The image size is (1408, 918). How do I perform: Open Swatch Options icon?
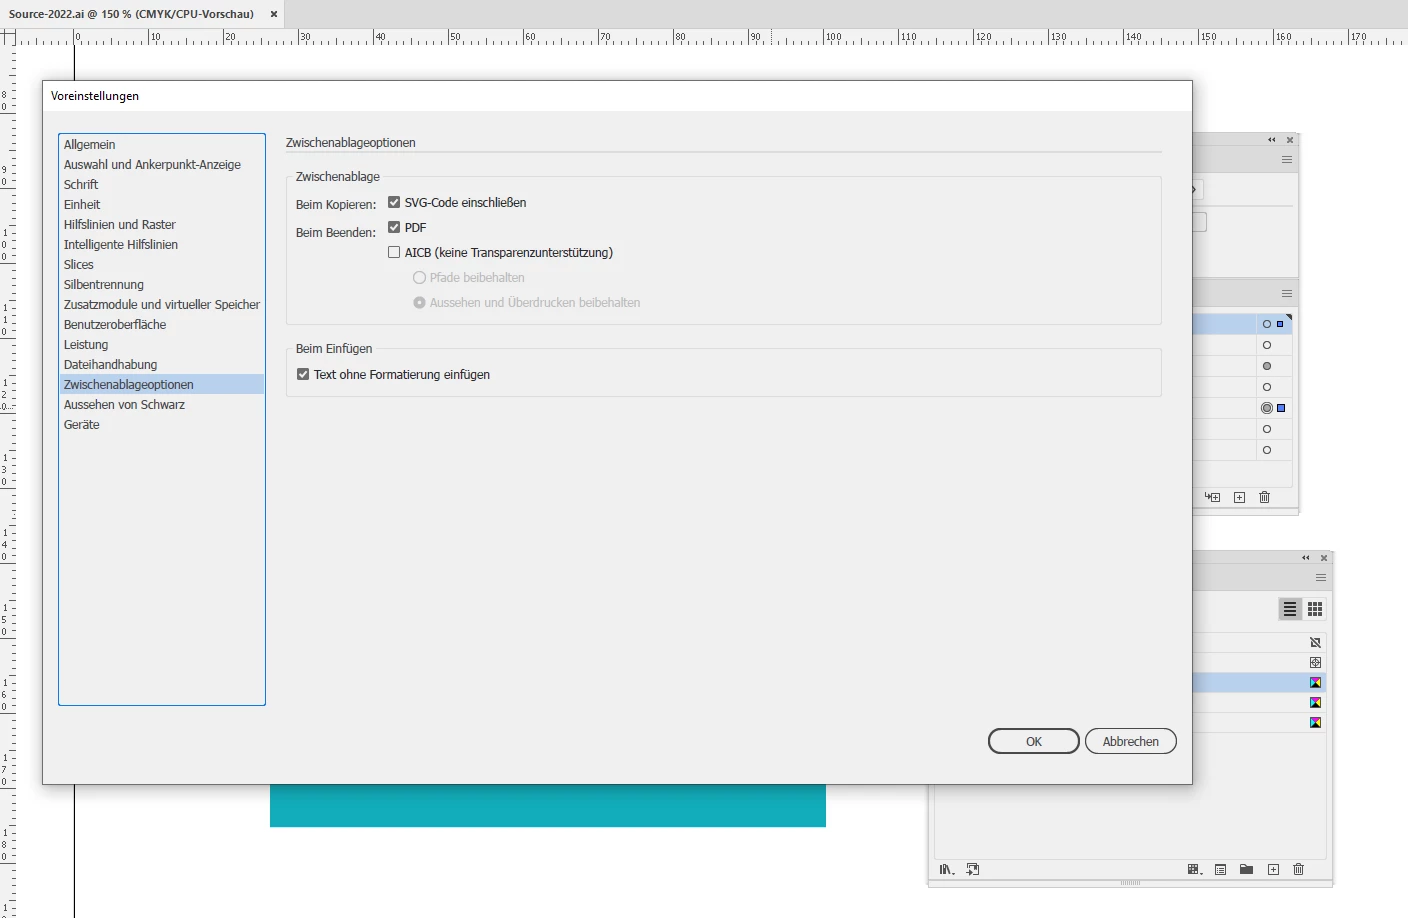pos(1220,870)
